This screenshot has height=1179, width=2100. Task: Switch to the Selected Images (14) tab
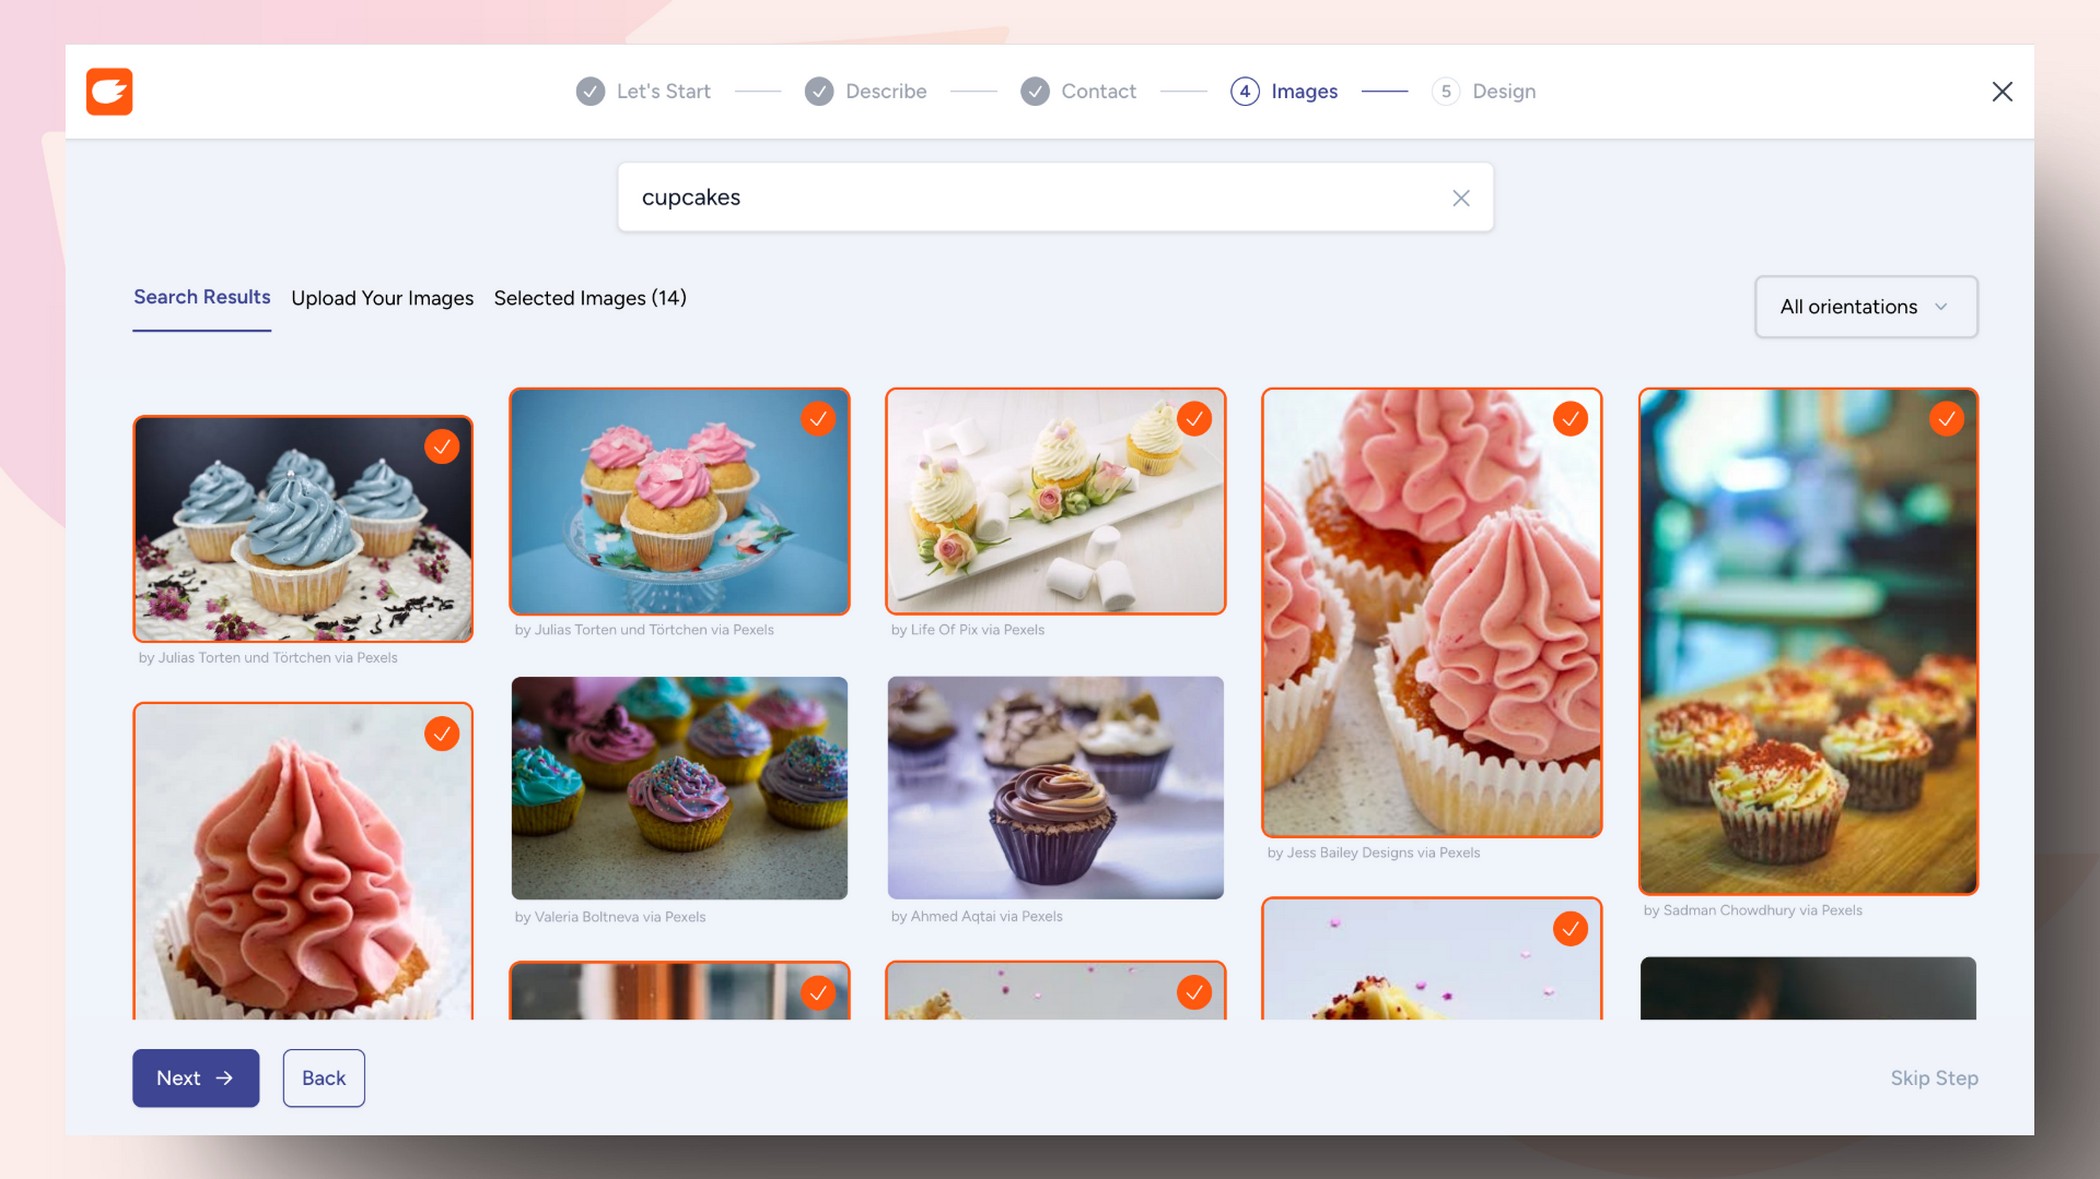tap(590, 297)
